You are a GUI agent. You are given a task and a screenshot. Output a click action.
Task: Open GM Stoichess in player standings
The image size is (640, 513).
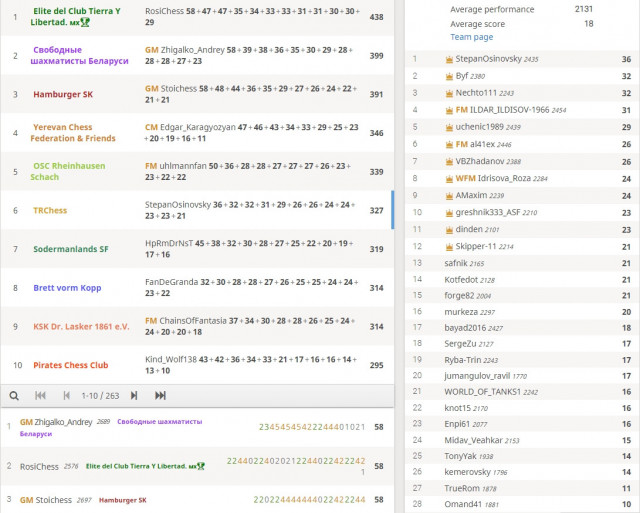tap(45, 500)
